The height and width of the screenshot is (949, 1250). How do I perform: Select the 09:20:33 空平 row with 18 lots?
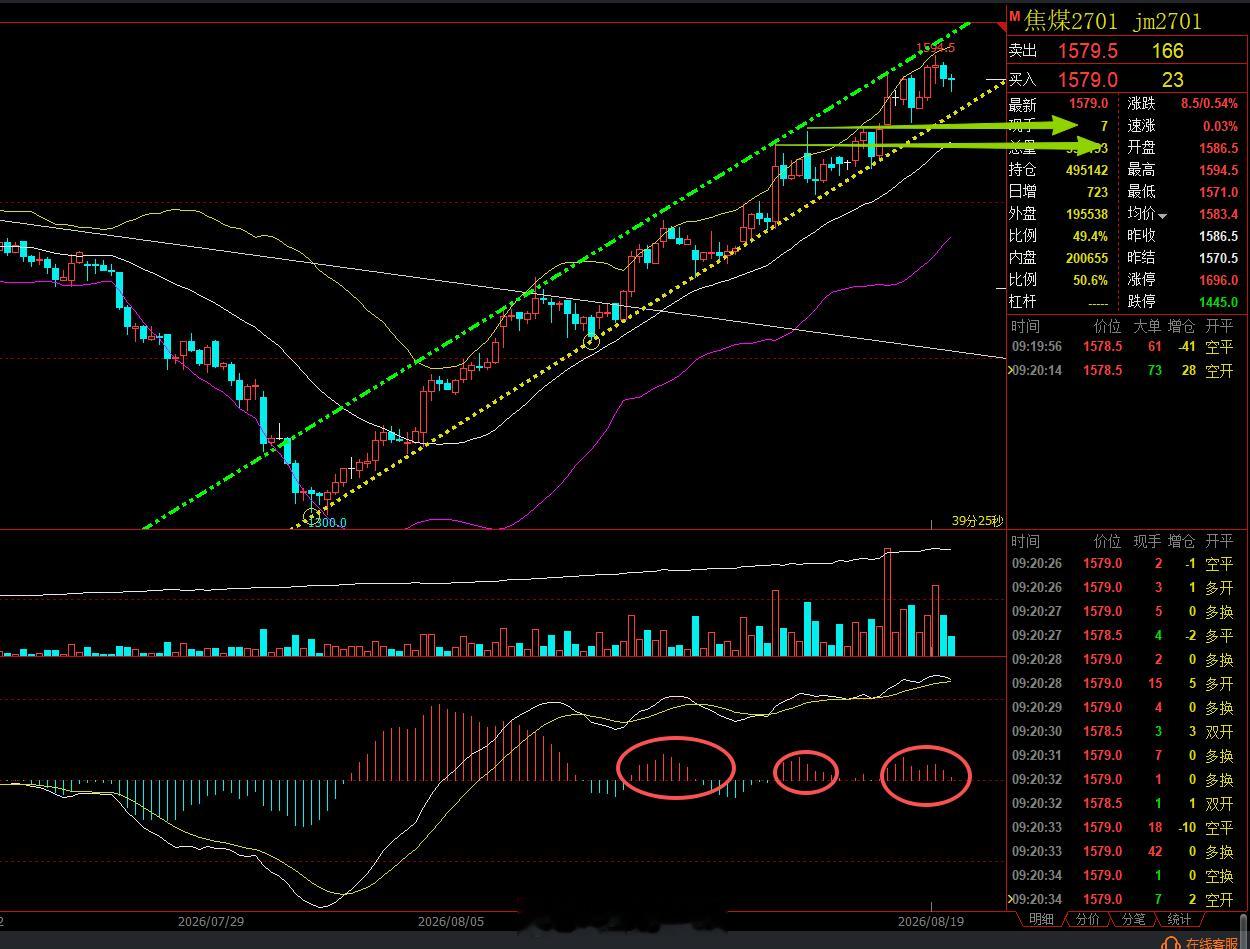(x=1126, y=828)
